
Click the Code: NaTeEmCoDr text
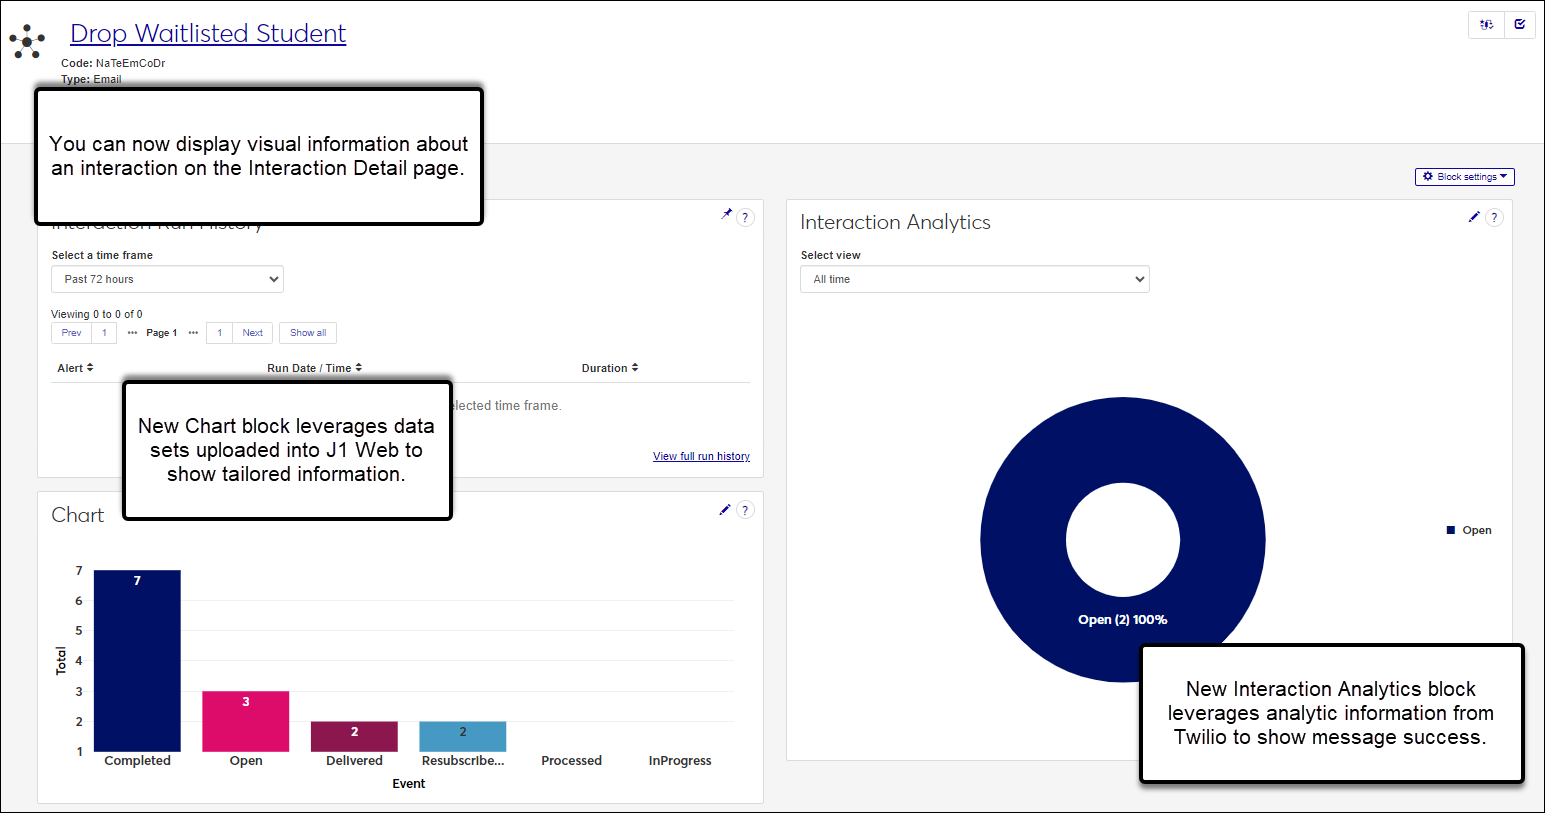[x=113, y=63]
